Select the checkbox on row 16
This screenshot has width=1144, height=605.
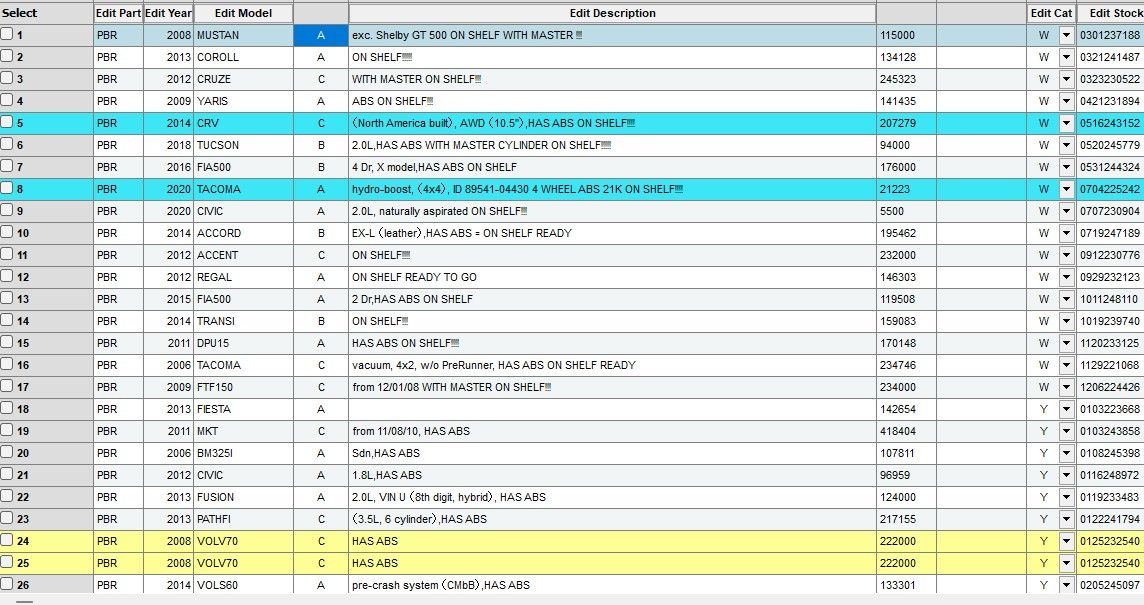[7, 363]
